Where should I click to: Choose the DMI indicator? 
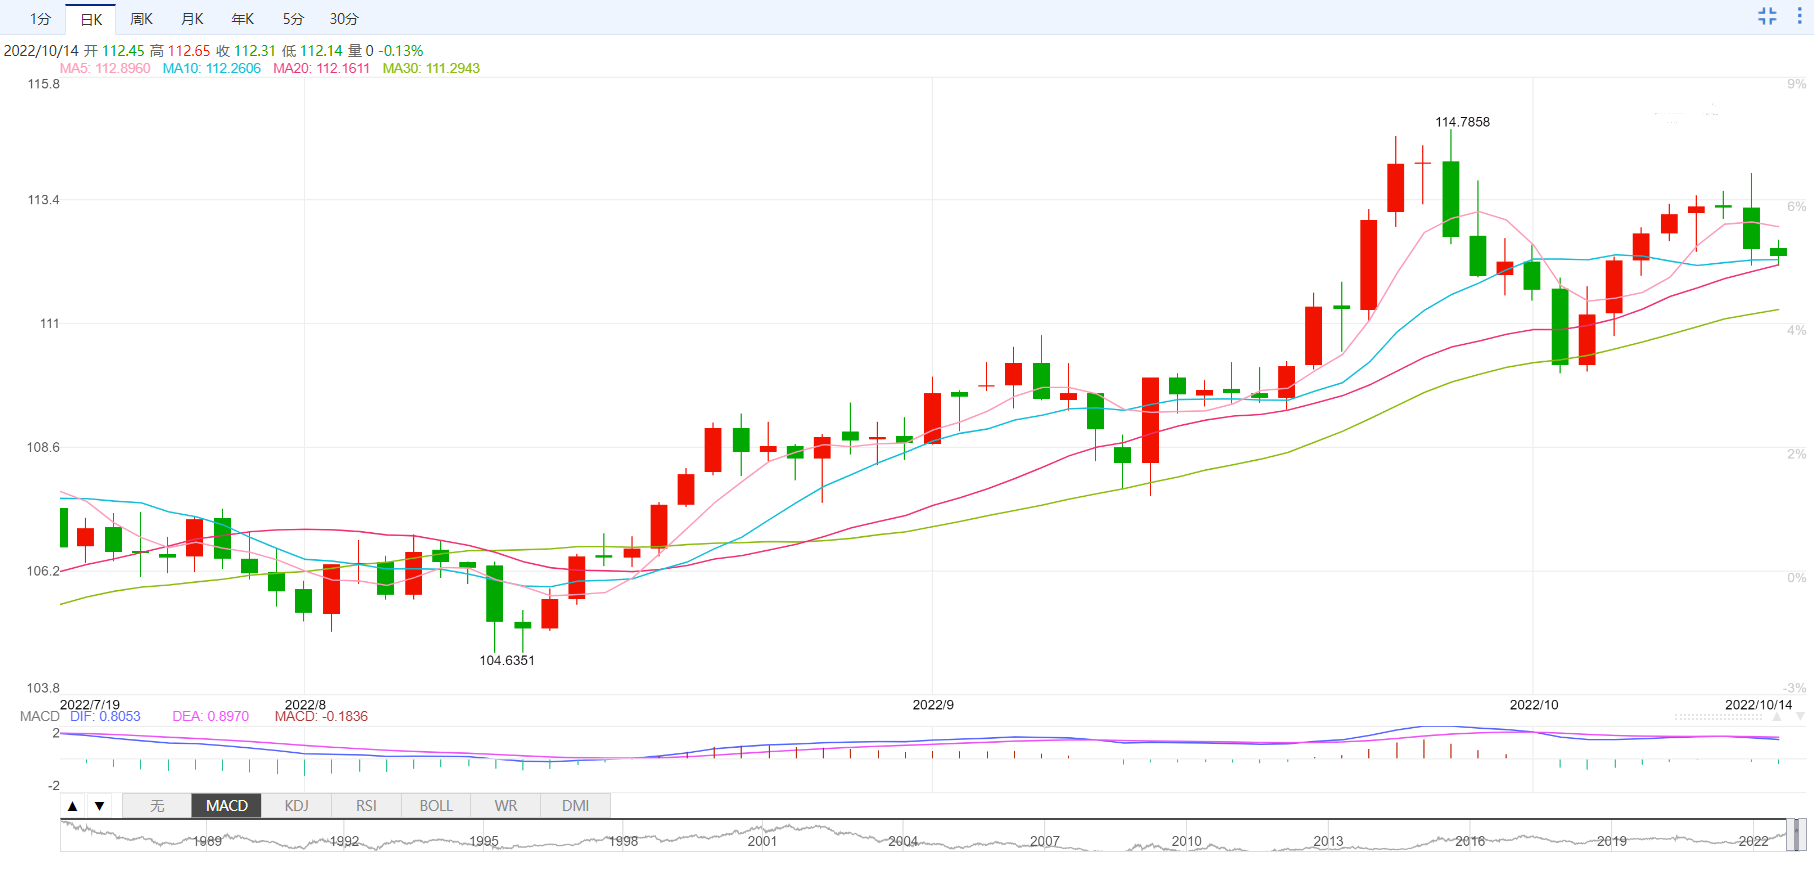(576, 806)
